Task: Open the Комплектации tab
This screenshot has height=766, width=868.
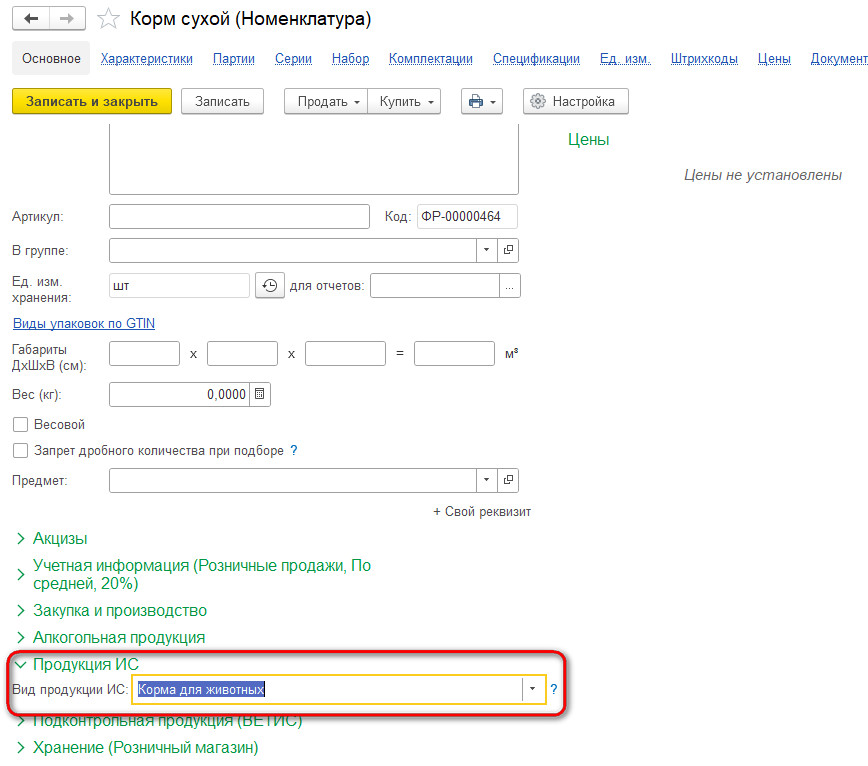Action: 431,59
